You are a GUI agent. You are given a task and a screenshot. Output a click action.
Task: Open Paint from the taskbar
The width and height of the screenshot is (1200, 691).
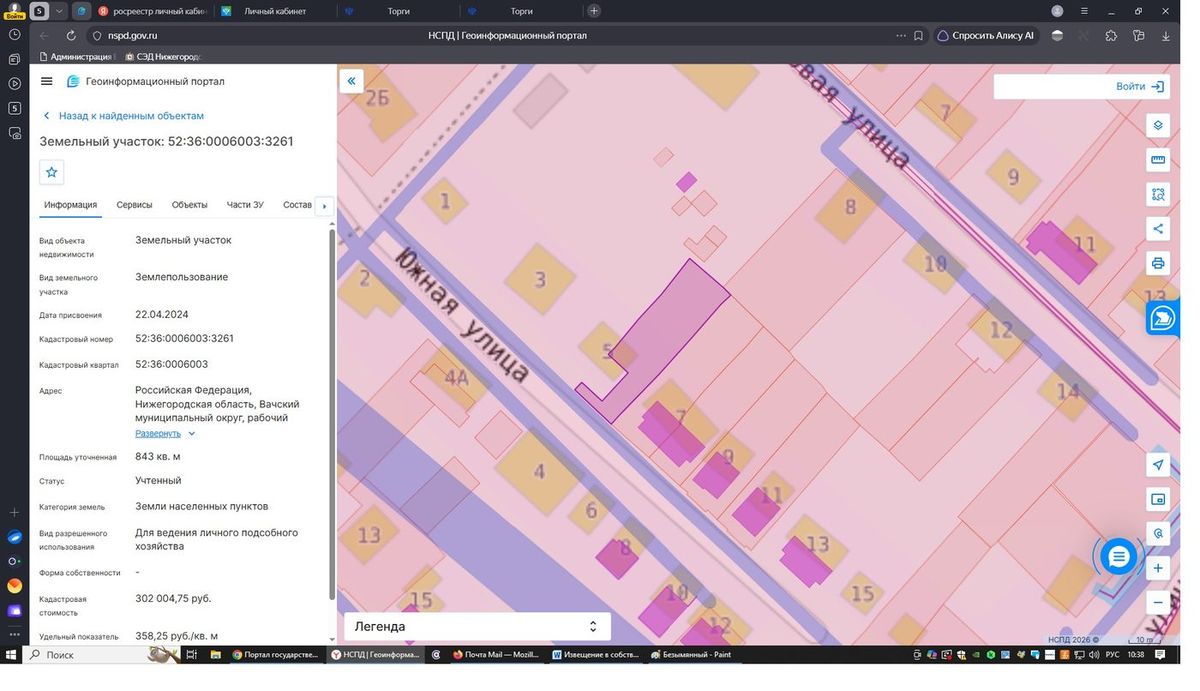coord(692,655)
